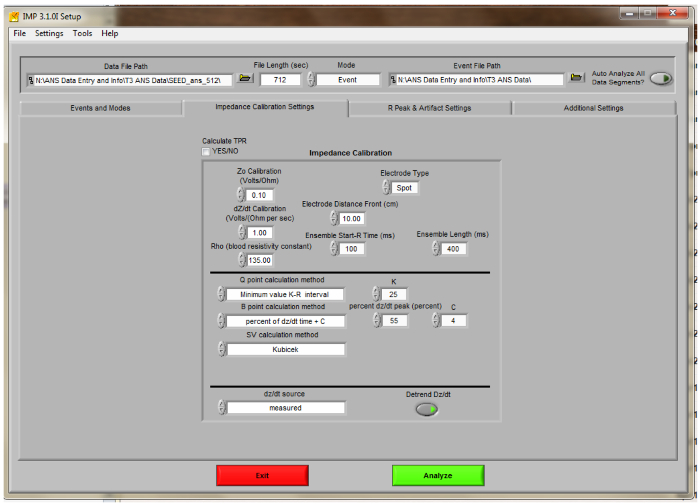
Task: Switch to the Events and Modes tab
Action: 100,108
